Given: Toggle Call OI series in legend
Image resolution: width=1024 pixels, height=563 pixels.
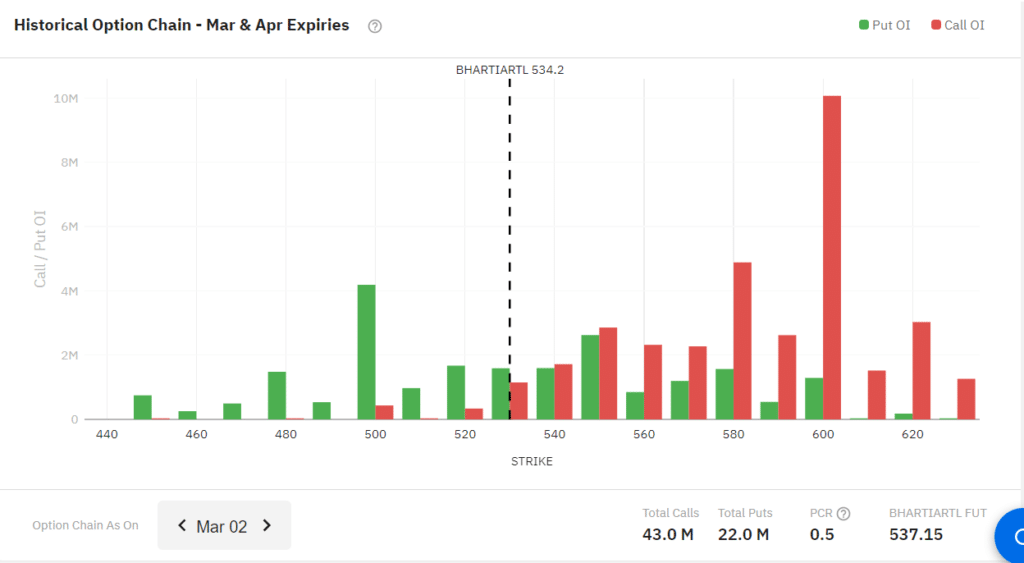Looking at the screenshot, I should tap(958, 25).
